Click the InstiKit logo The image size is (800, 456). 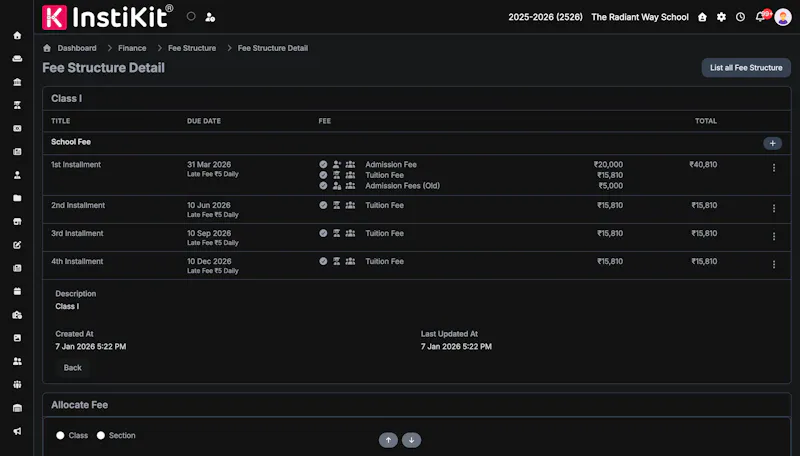[x=108, y=17]
